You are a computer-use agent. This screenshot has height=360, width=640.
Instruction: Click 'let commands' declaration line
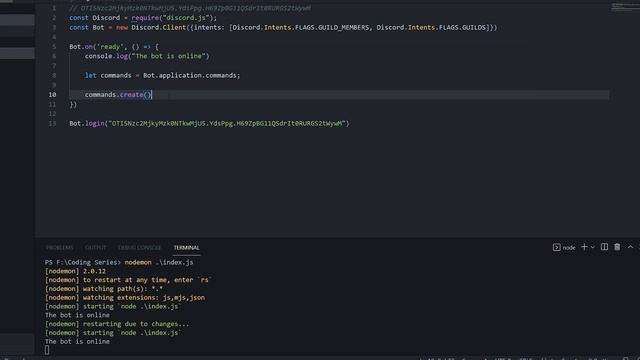pos(162,76)
